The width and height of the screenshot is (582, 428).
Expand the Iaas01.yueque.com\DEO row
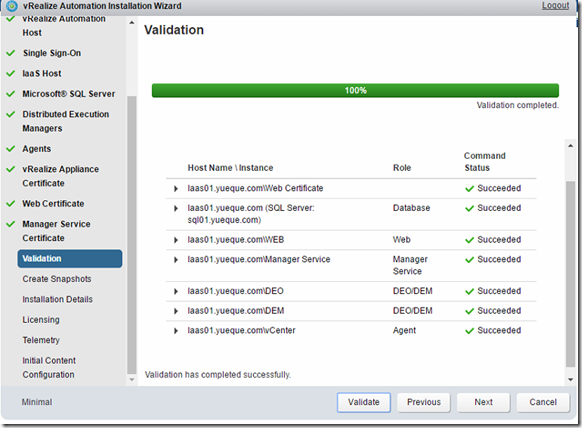point(176,291)
